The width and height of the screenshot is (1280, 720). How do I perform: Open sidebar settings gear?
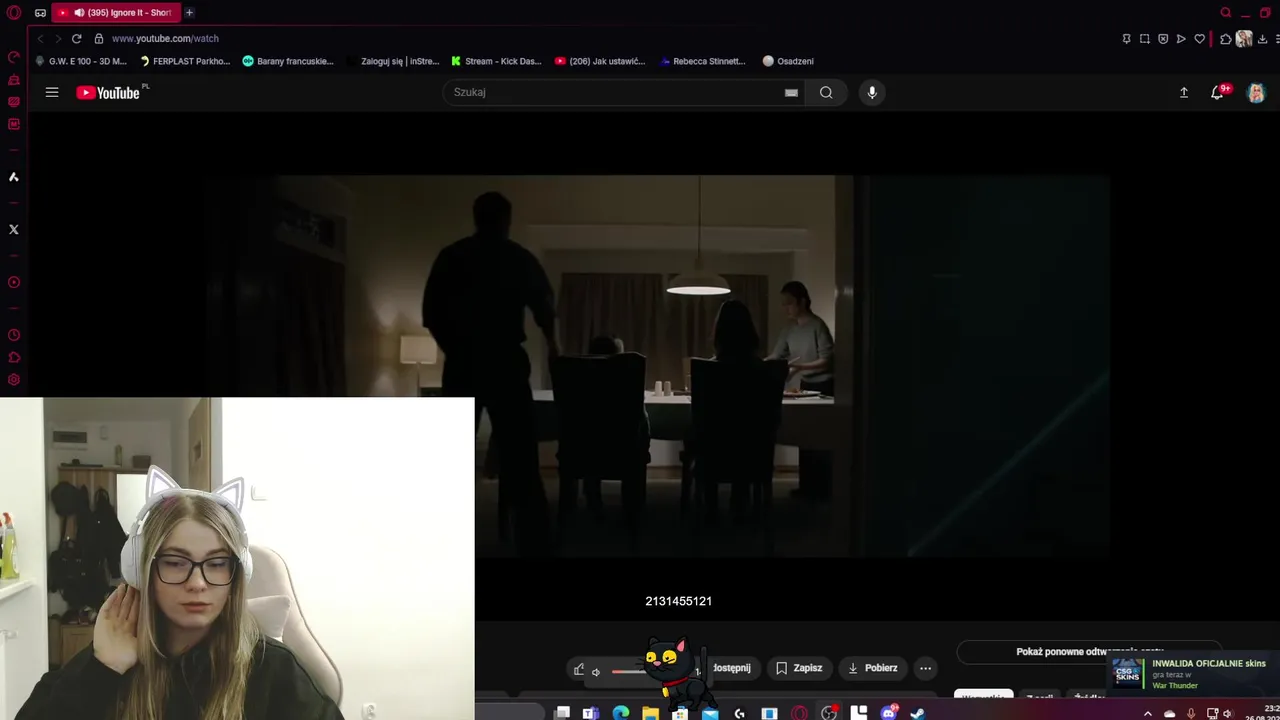[14, 380]
